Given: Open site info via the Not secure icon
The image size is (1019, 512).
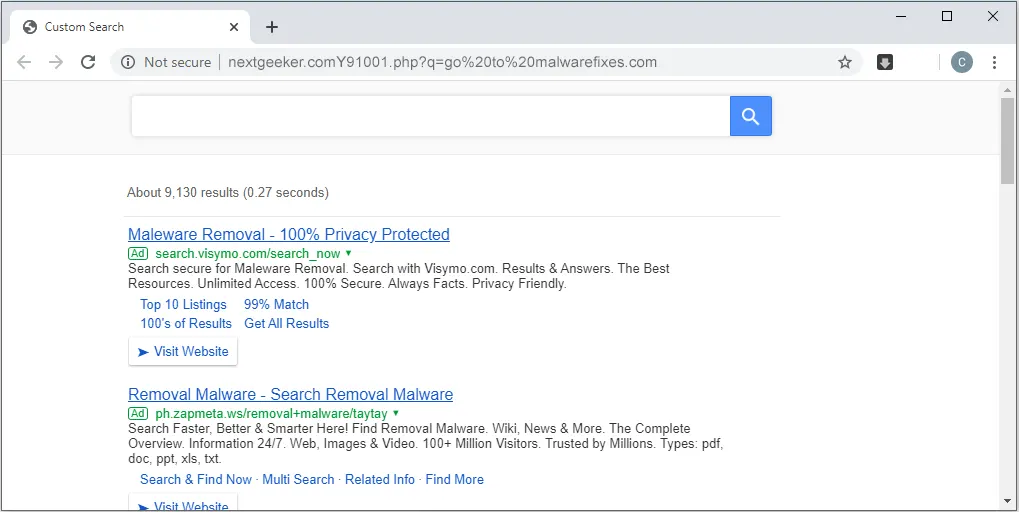Looking at the screenshot, I should pyautogui.click(x=128, y=62).
